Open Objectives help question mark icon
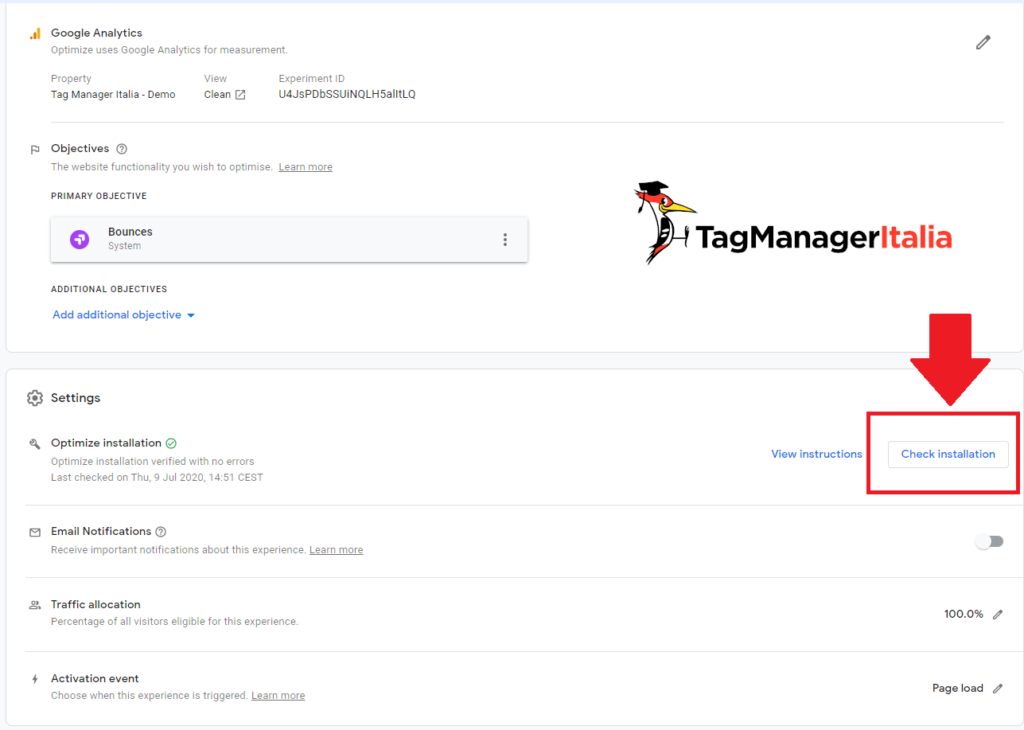Image resolution: width=1024 pixels, height=730 pixels. pos(121,149)
